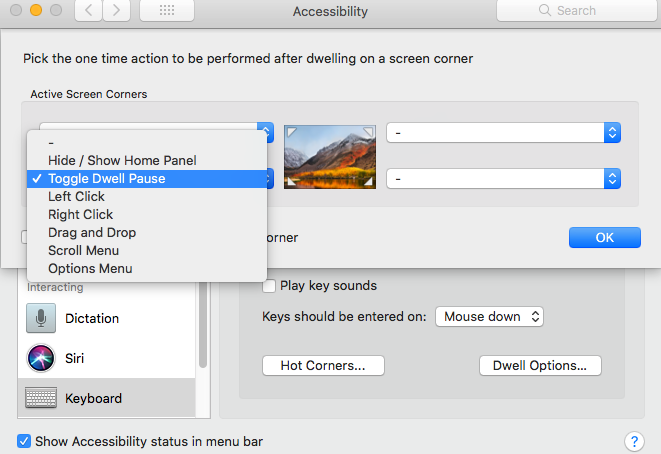This screenshot has width=661, height=454.
Task: Choose Left Click from the menu
Action: tap(76, 196)
